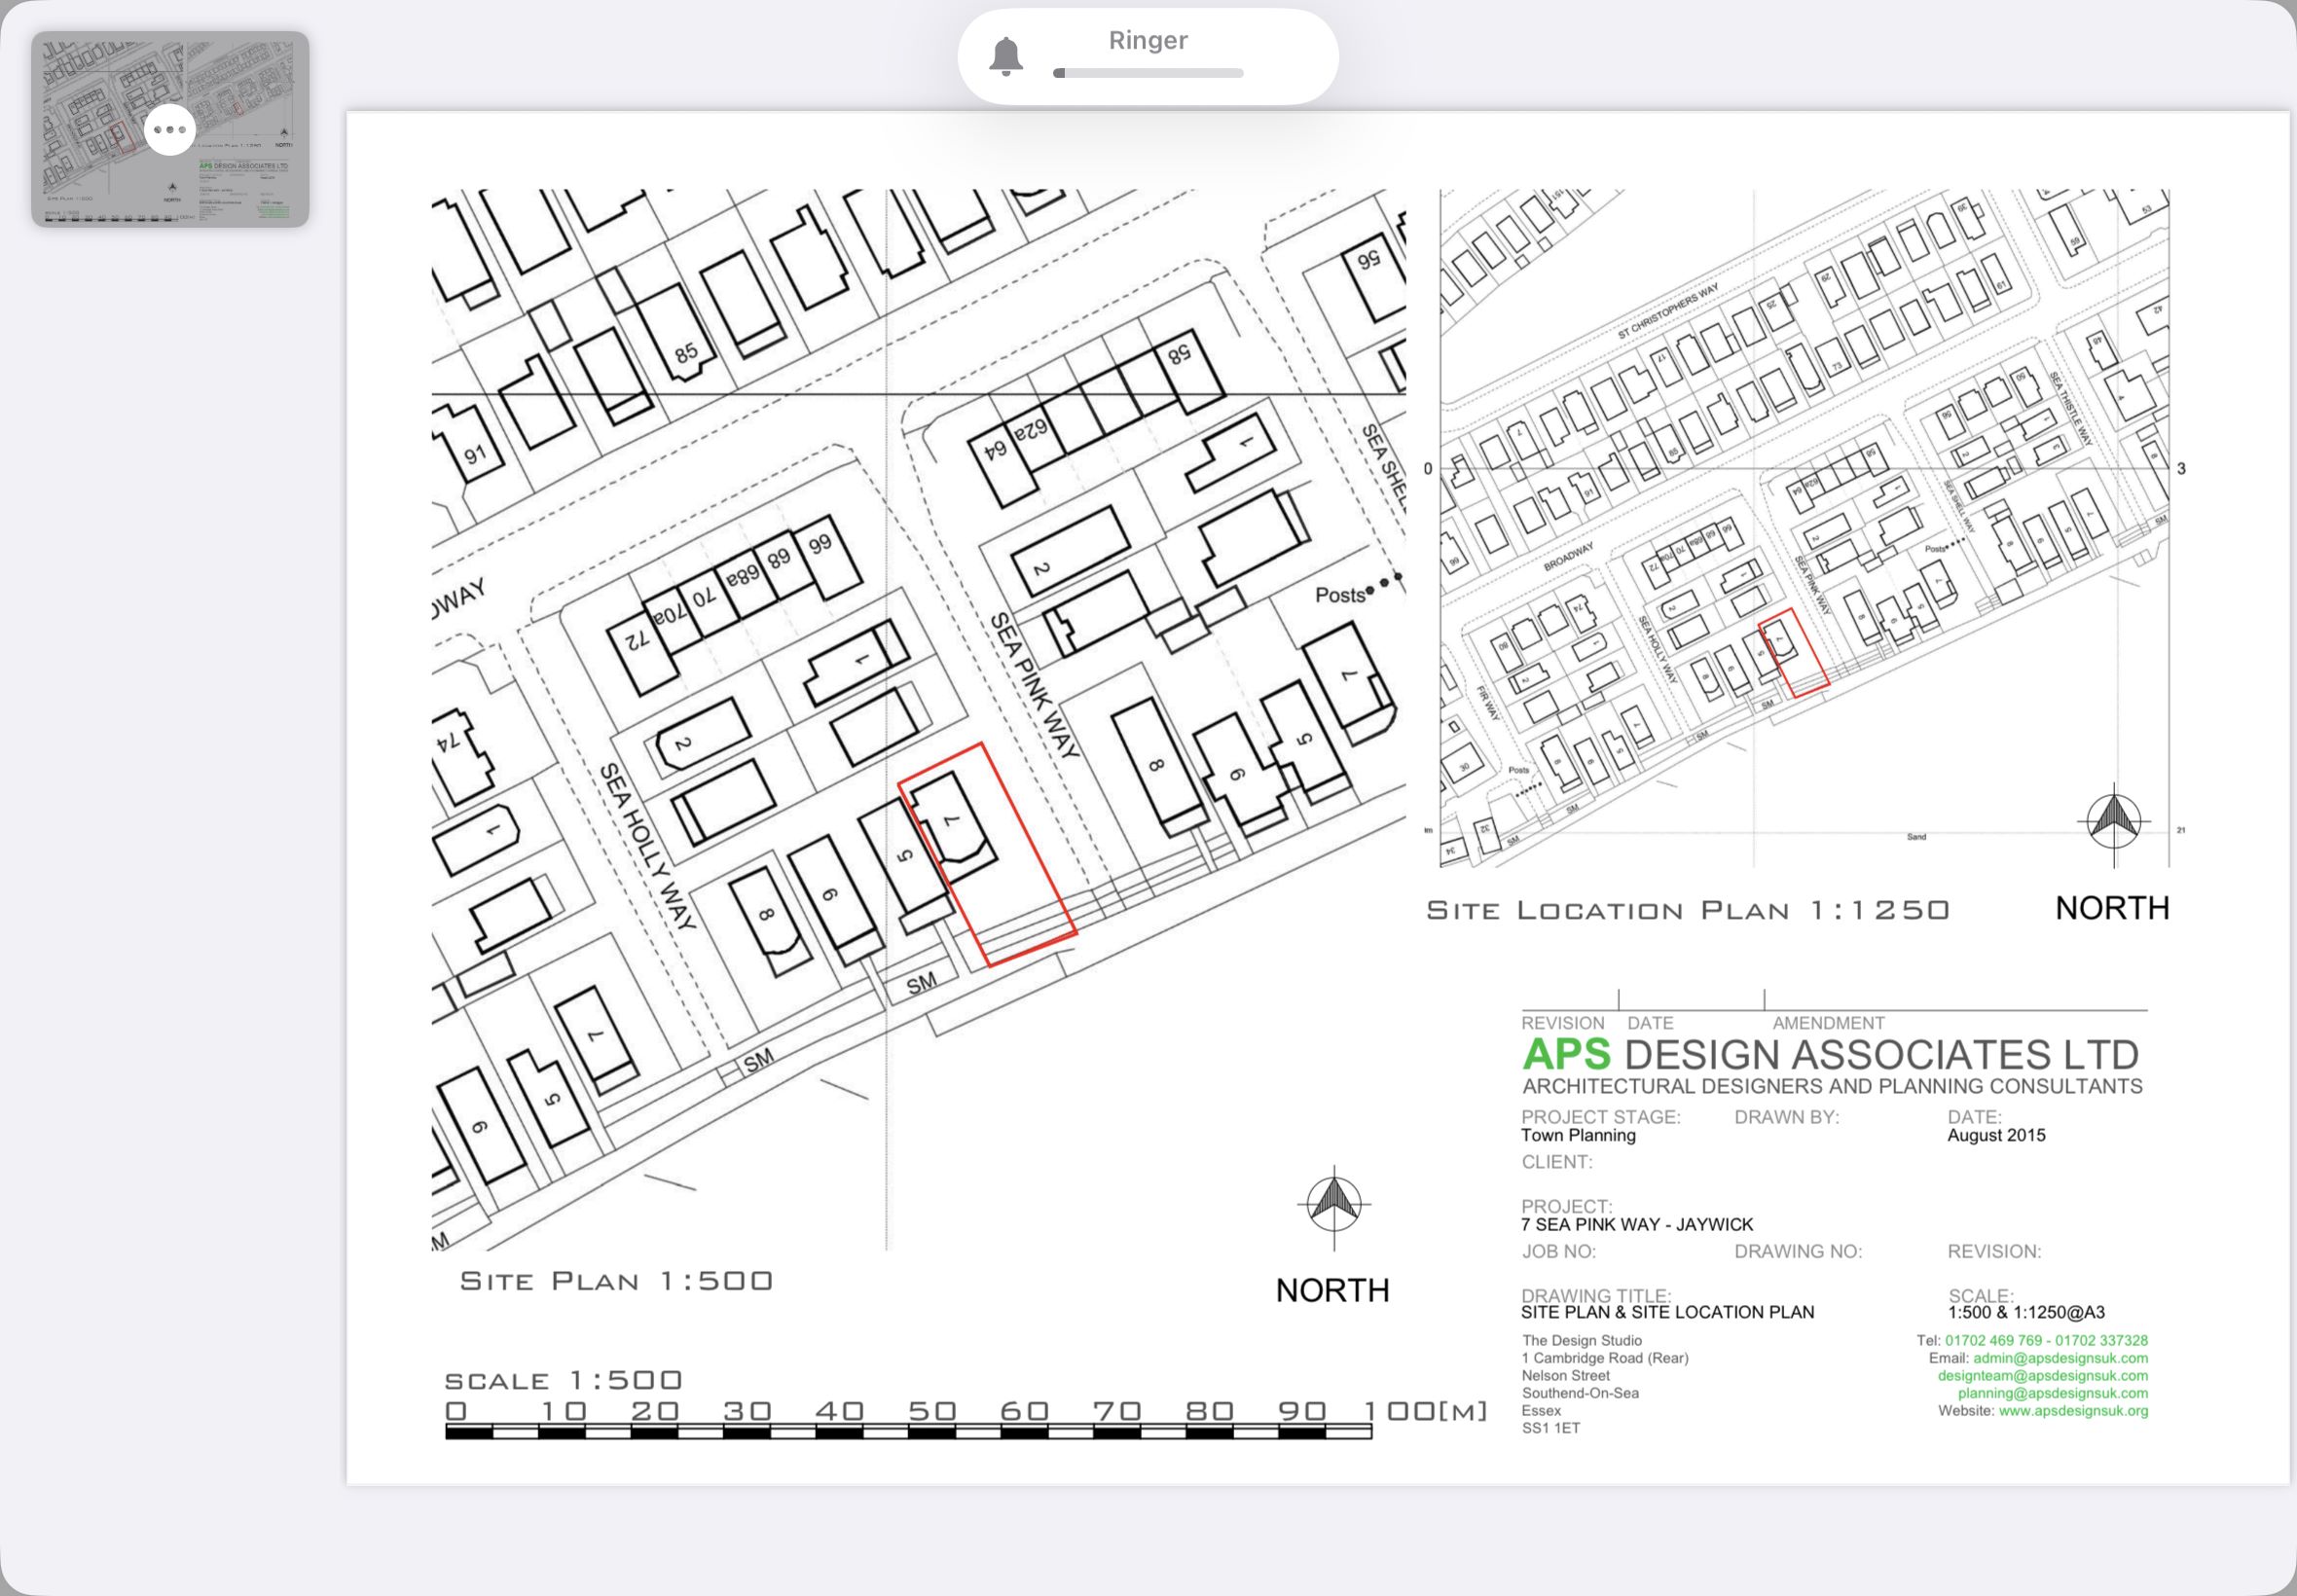Viewport: 2297px width, 1596px height.
Task: Tap the bell icon in the Ringer overlay
Action: 1006,56
